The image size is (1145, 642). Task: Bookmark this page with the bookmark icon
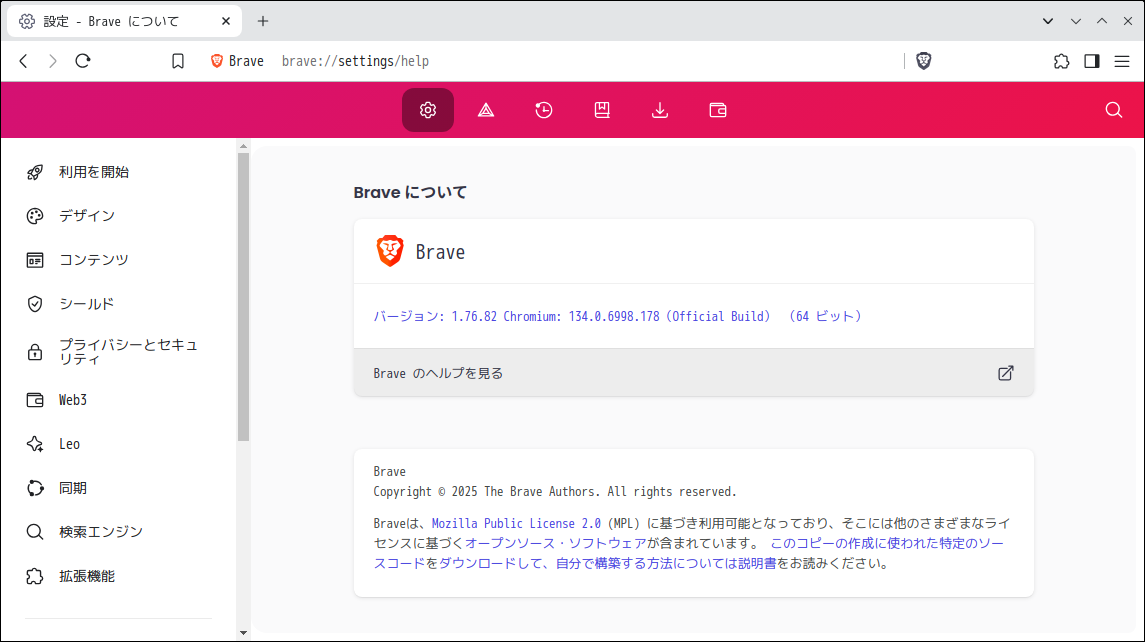pyautogui.click(x=177, y=61)
